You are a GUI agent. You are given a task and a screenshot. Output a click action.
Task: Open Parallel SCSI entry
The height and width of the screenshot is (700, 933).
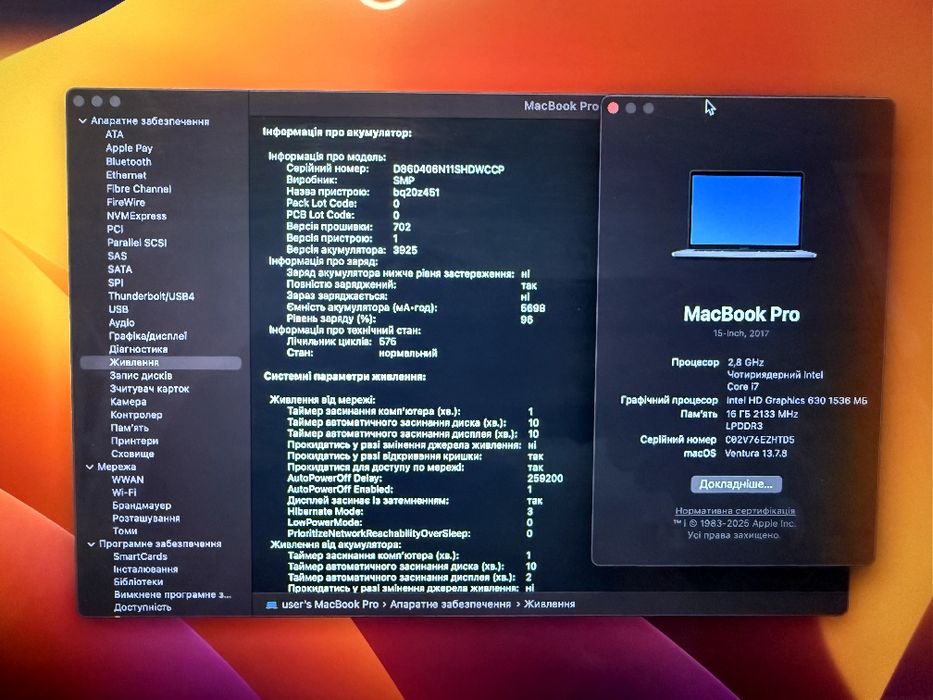click(137, 243)
